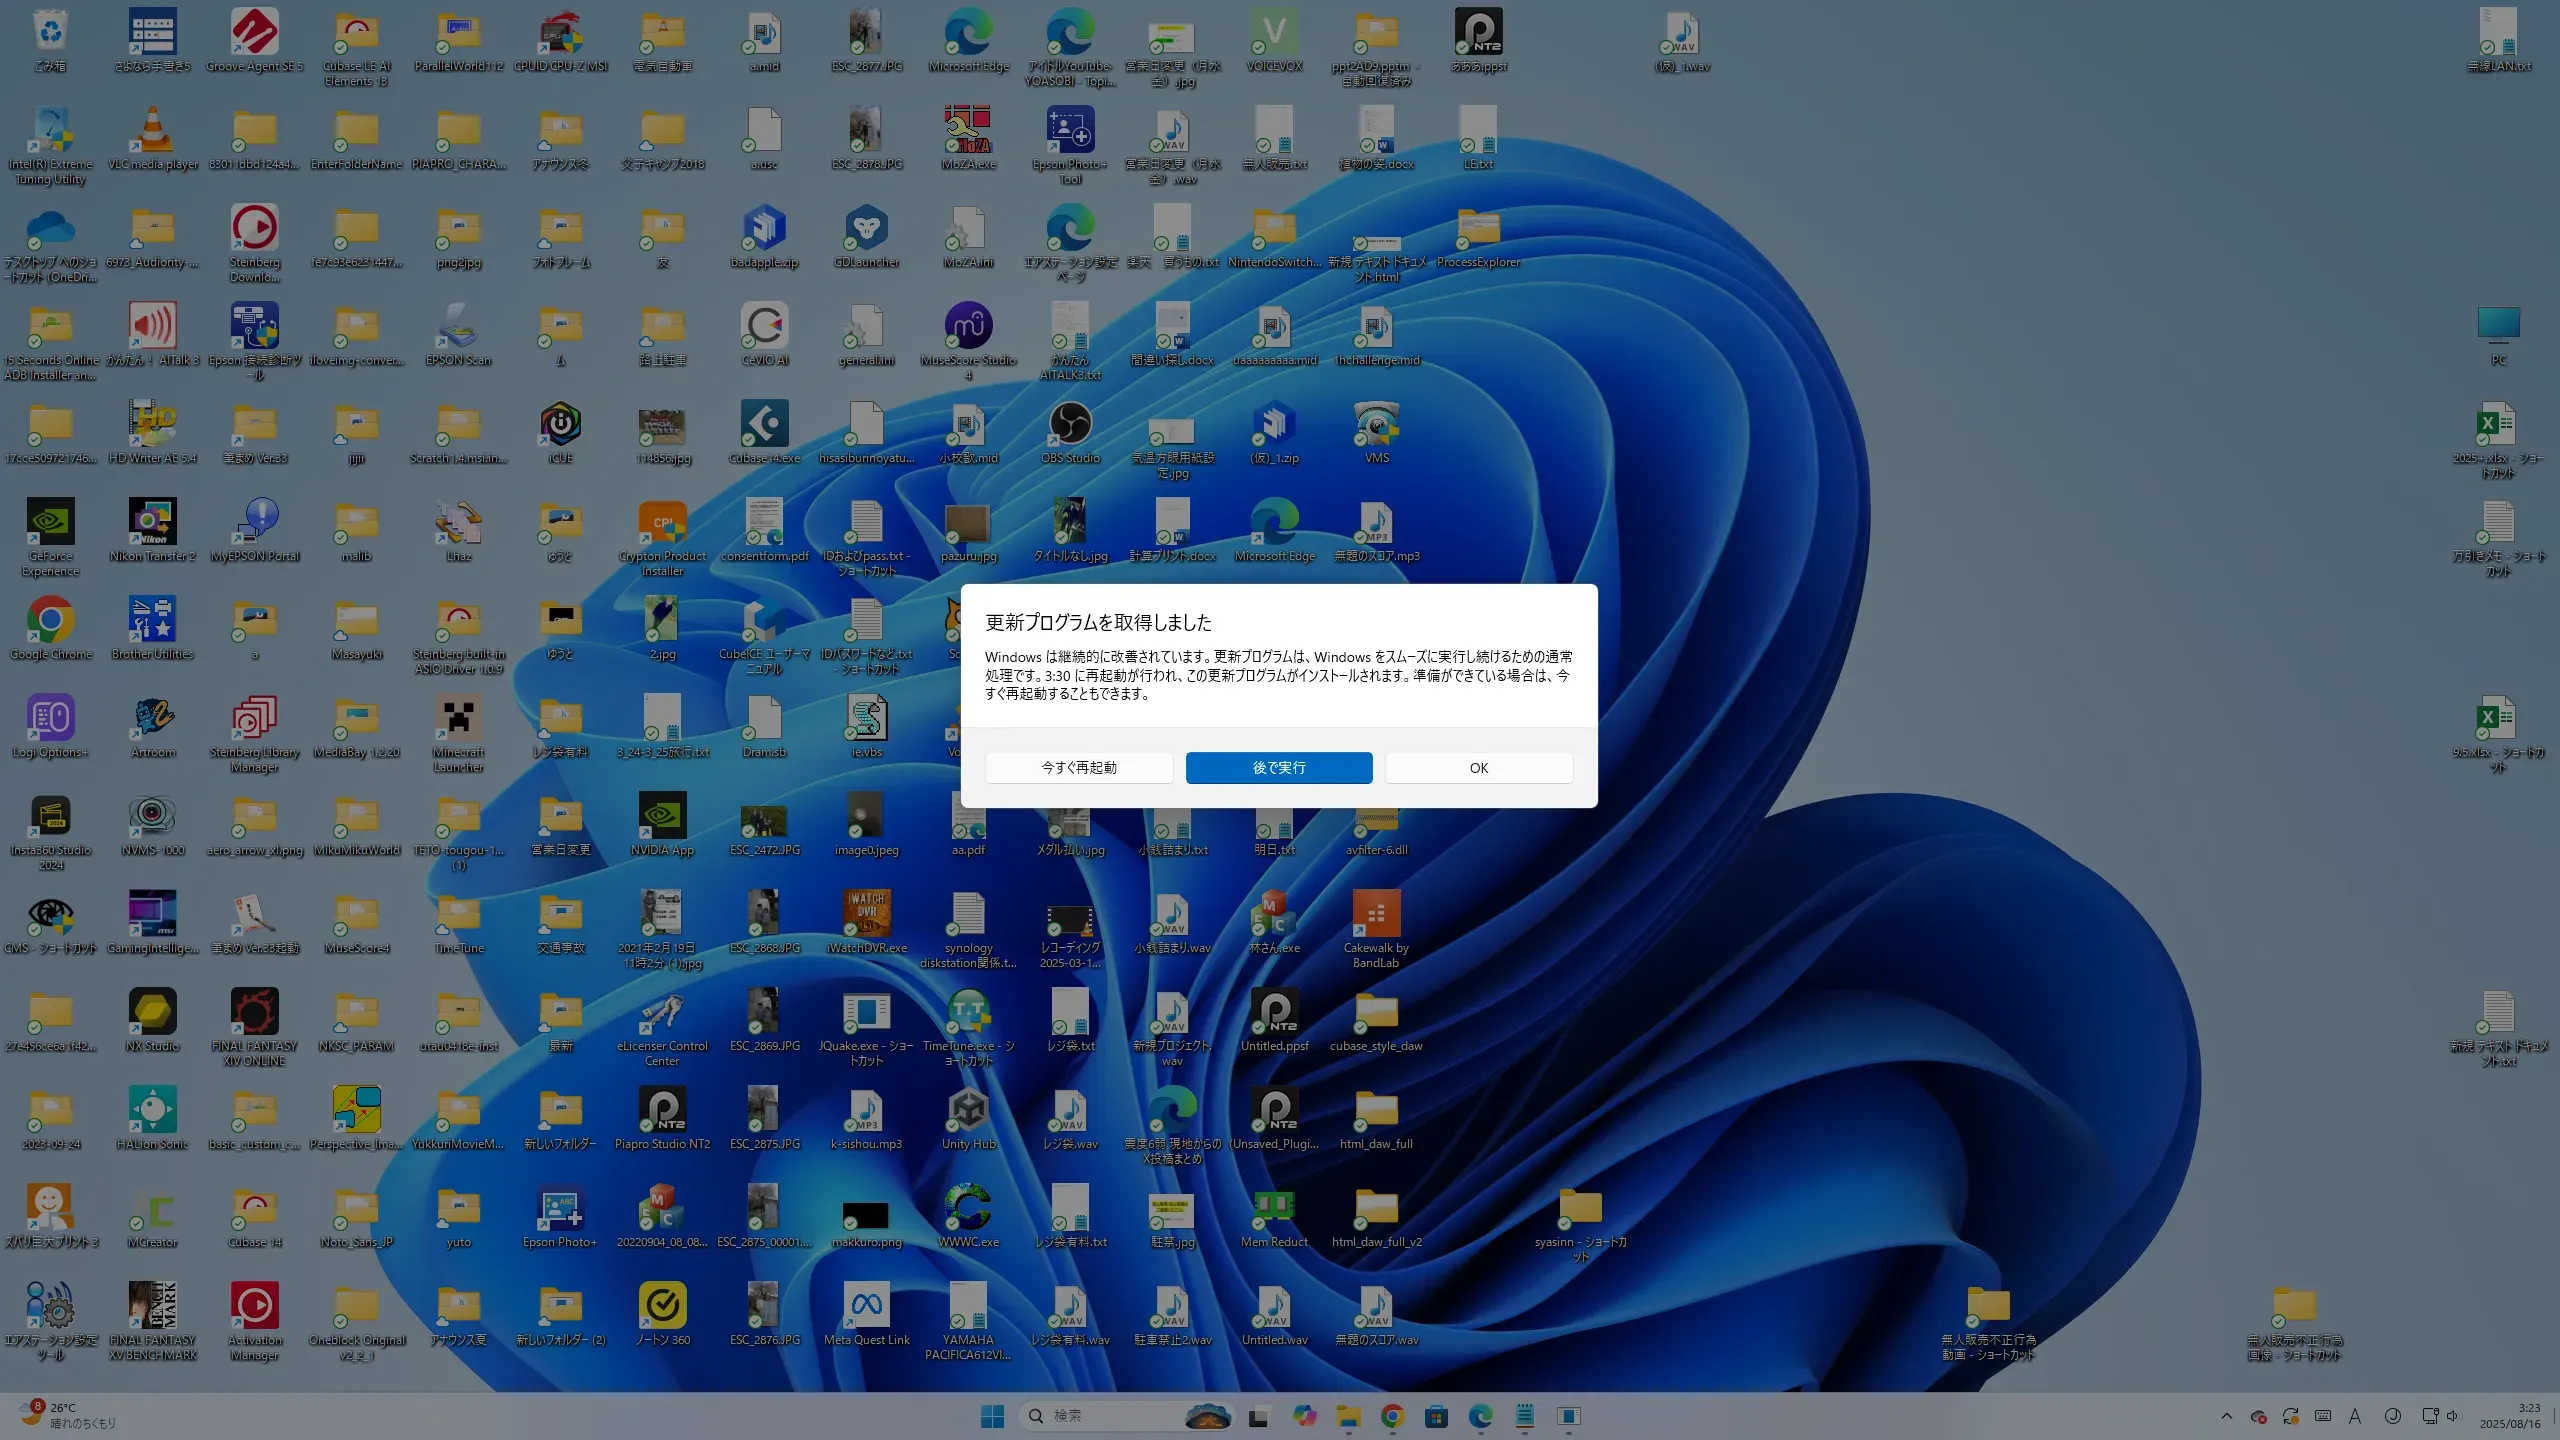Click the IME input mode A indicator
The height and width of the screenshot is (1440, 2560).
(2355, 1416)
